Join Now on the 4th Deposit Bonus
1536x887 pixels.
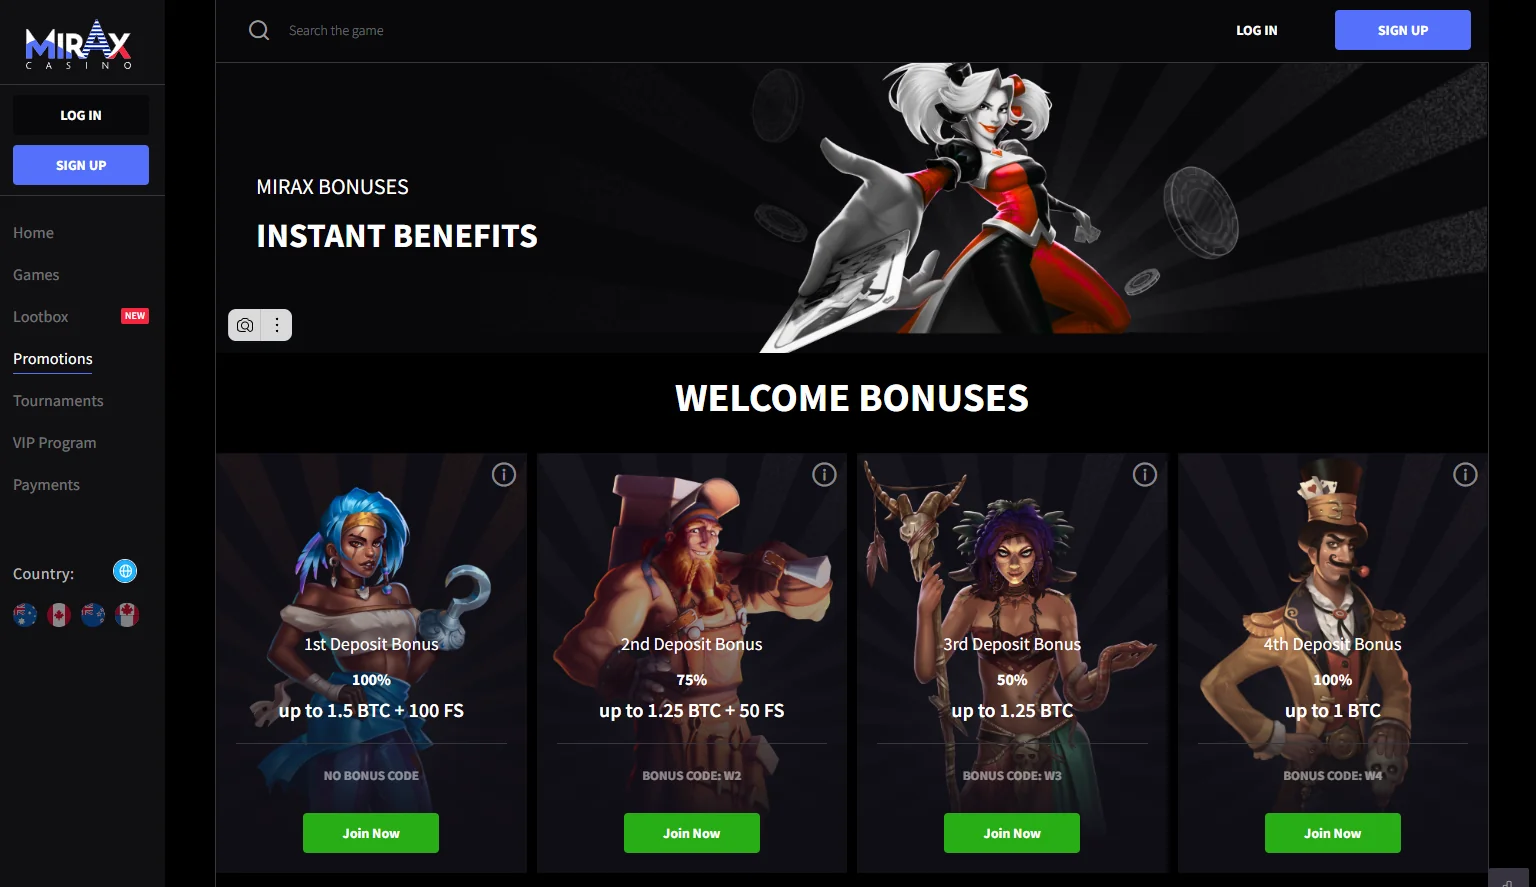[x=1333, y=833]
